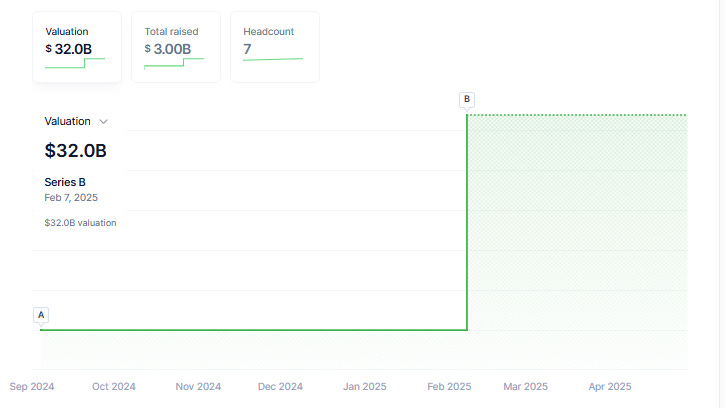Click the Apr 2025 axis label
Image resolution: width=725 pixels, height=408 pixels.
(x=610, y=387)
